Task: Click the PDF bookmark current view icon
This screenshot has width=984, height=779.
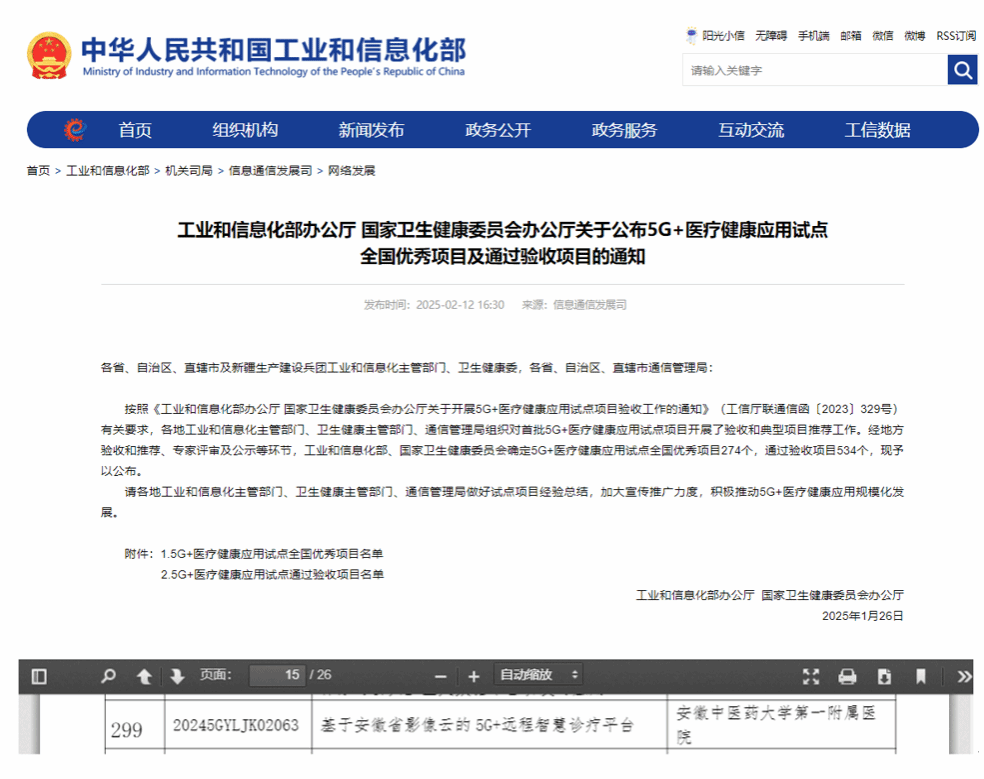Action: click(920, 676)
